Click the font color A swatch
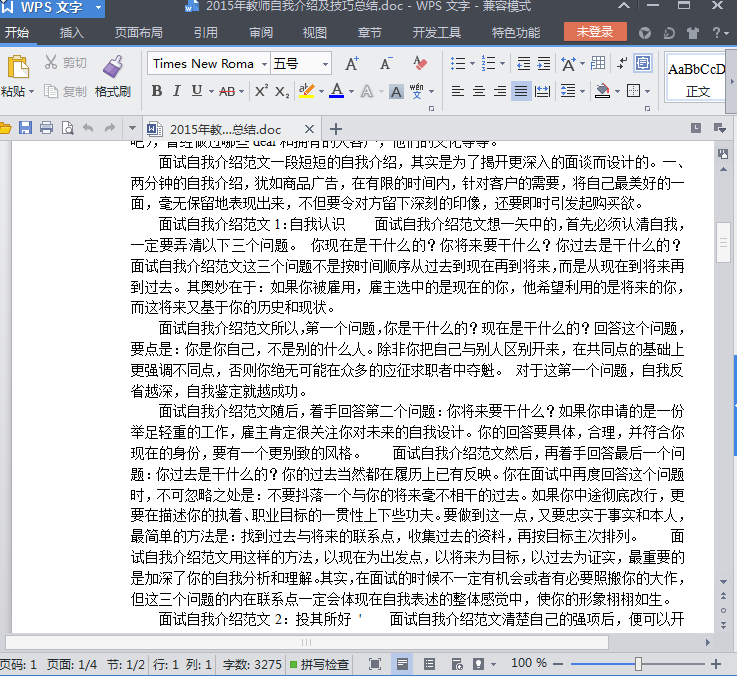 point(337,91)
